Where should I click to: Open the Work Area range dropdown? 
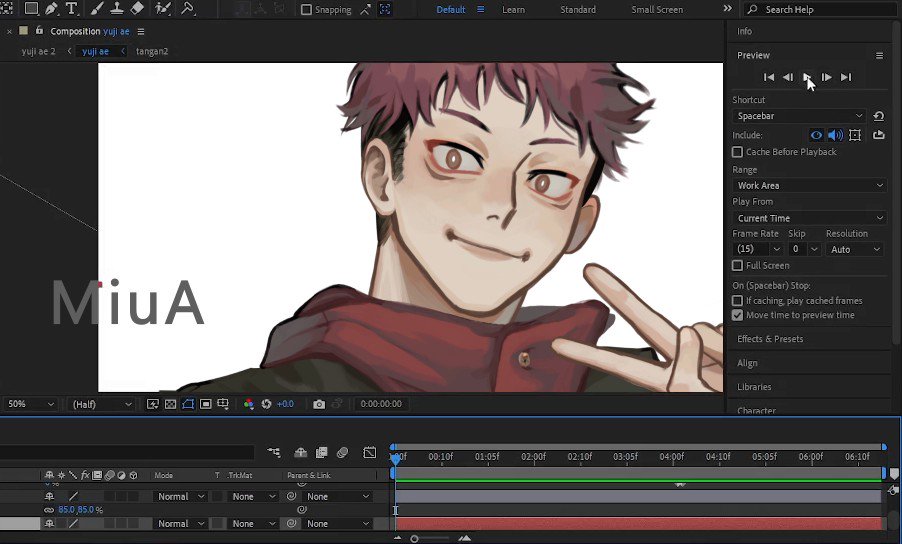pyautogui.click(x=809, y=185)
